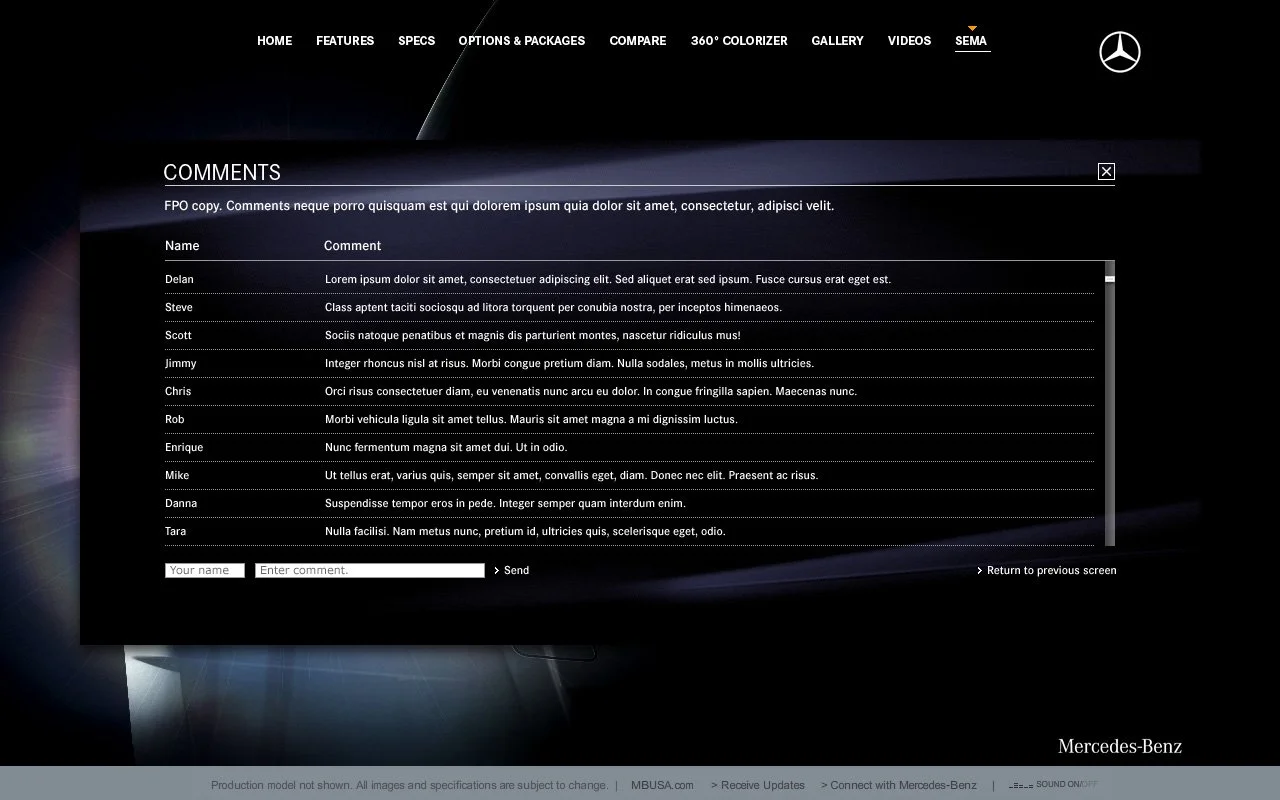The height and width of the screenshot is (800, 1280).
Task: Select the name Jimmy in the list
Action: pyautogui.click(x=181, y=363)
